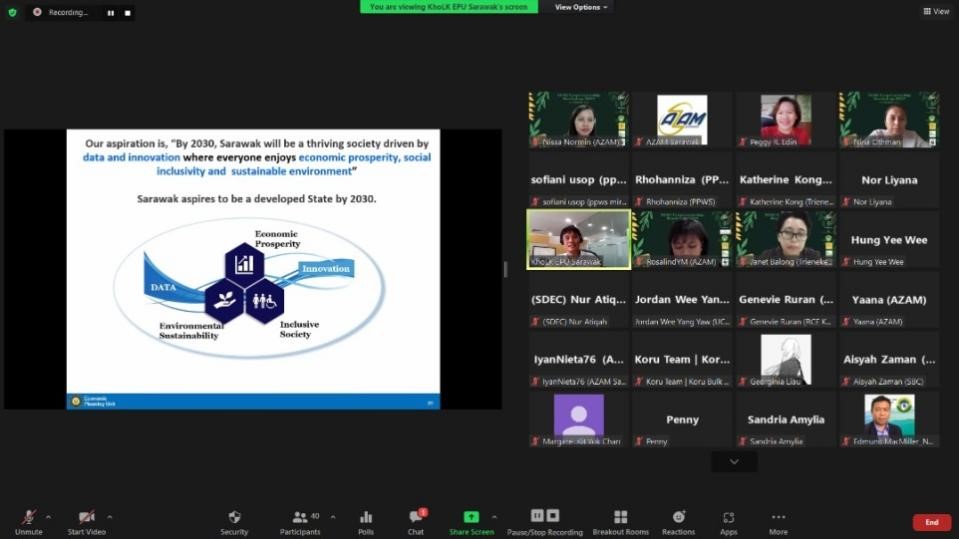The image size is (959, 539).
Task: Click the green encryption shield icon
Action: tap(12, 12)
